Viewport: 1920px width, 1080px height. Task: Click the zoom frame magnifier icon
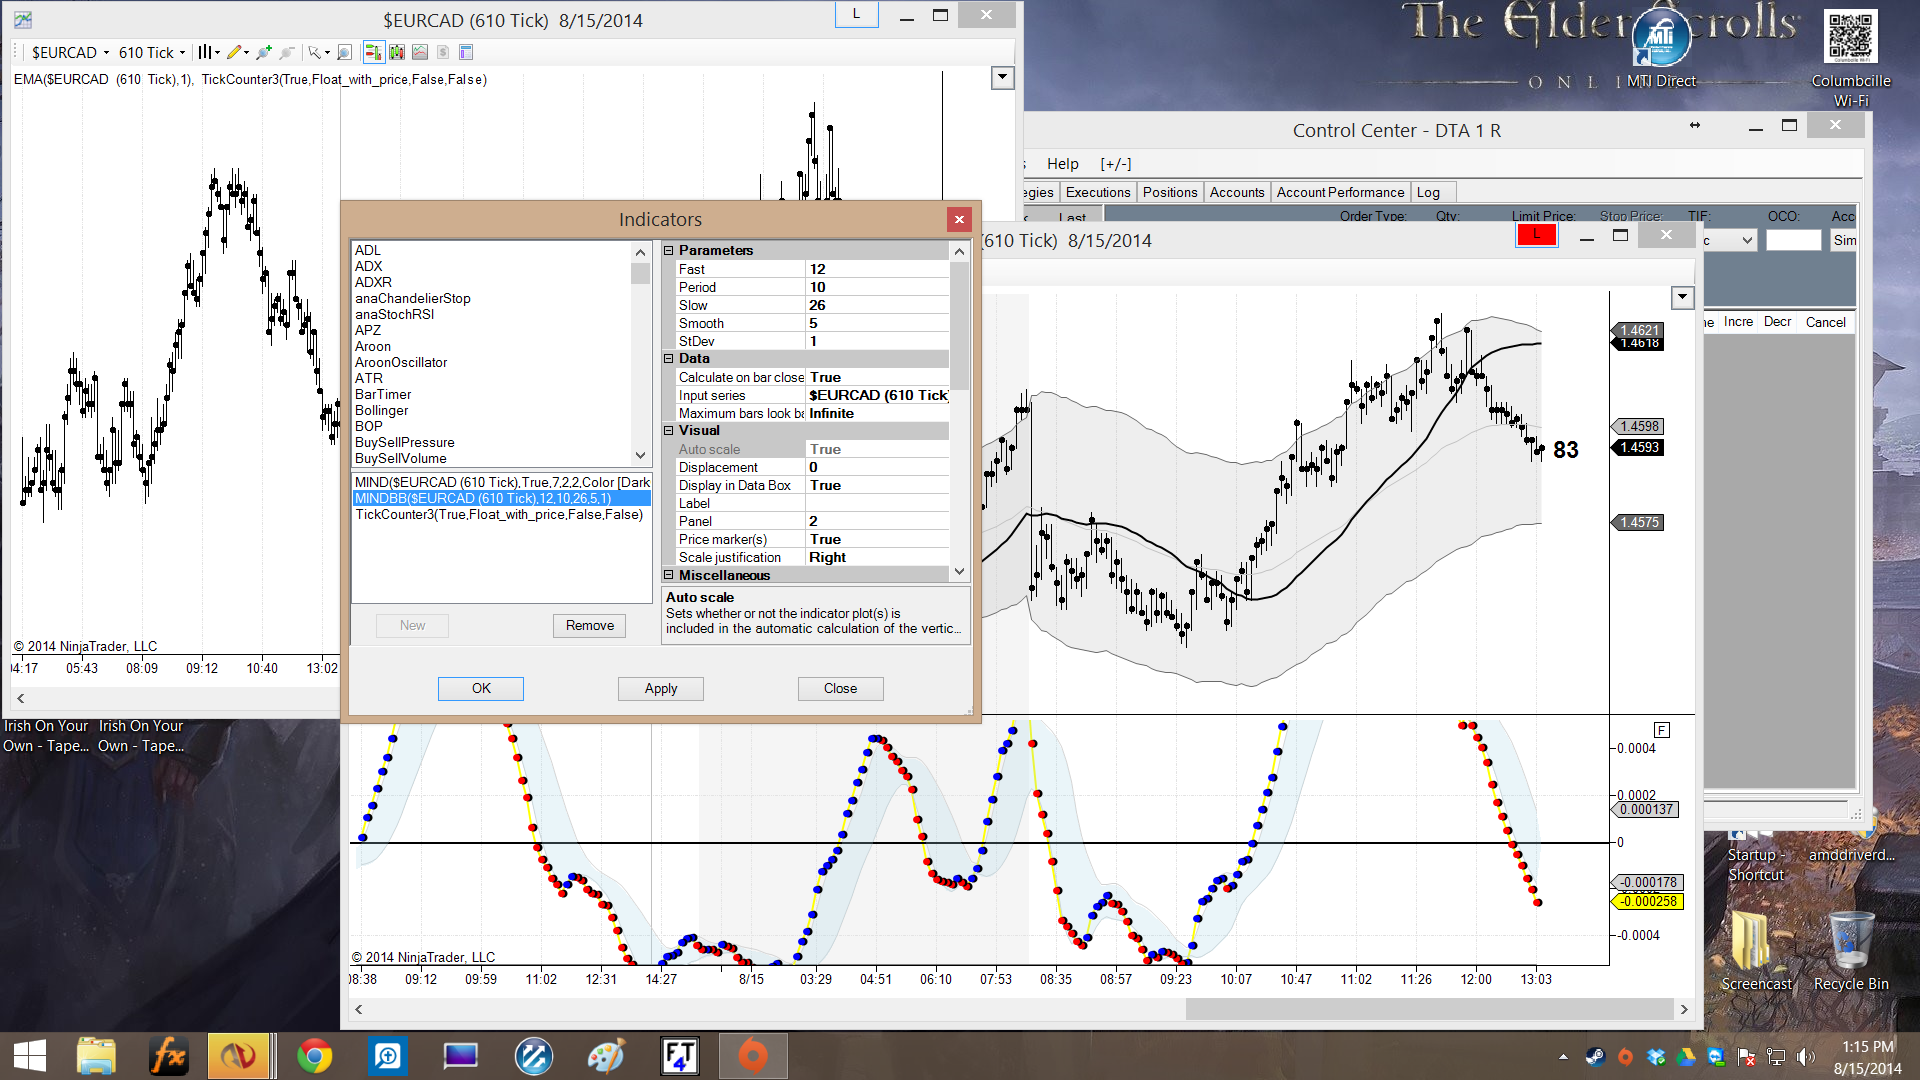coord(344,52)
